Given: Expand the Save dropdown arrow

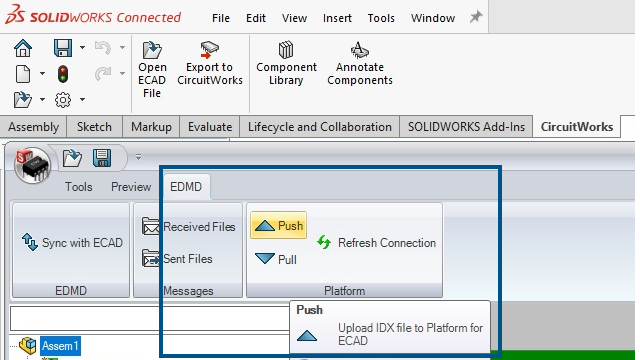Looking at the screenshot, I should coord(82,47).
